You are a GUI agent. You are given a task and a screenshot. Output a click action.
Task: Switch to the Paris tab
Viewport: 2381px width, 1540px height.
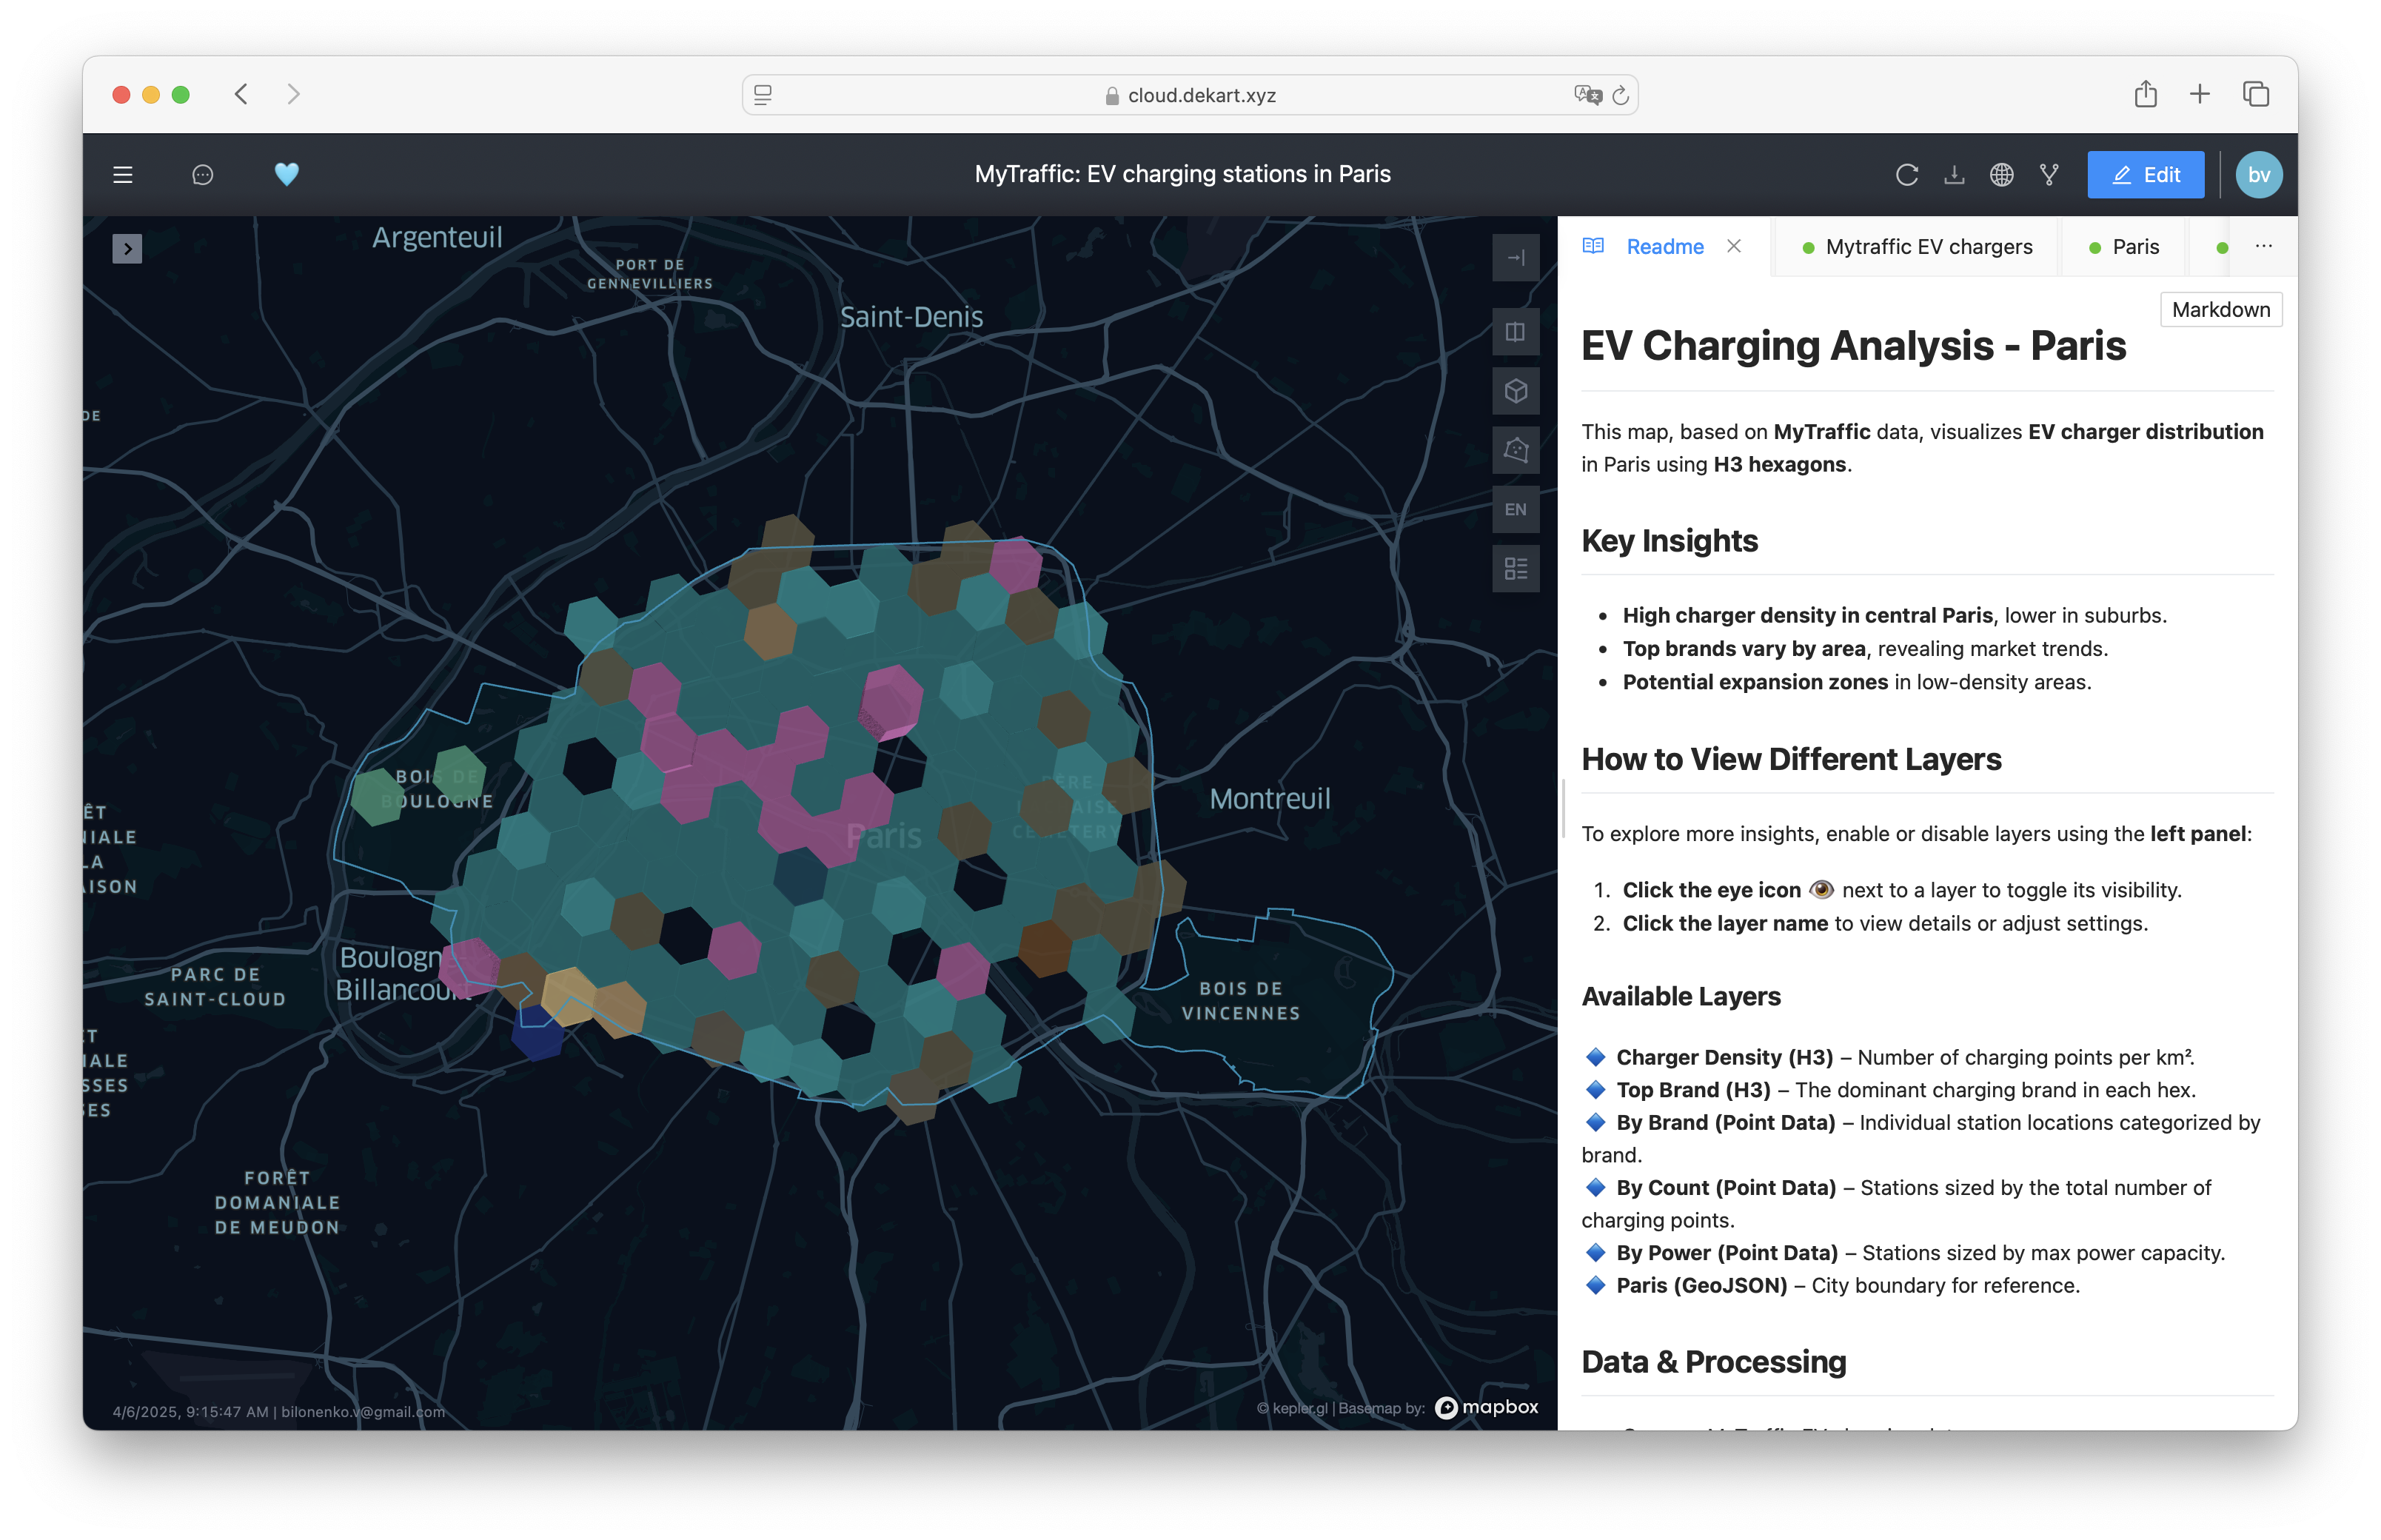click(2123, 247)
